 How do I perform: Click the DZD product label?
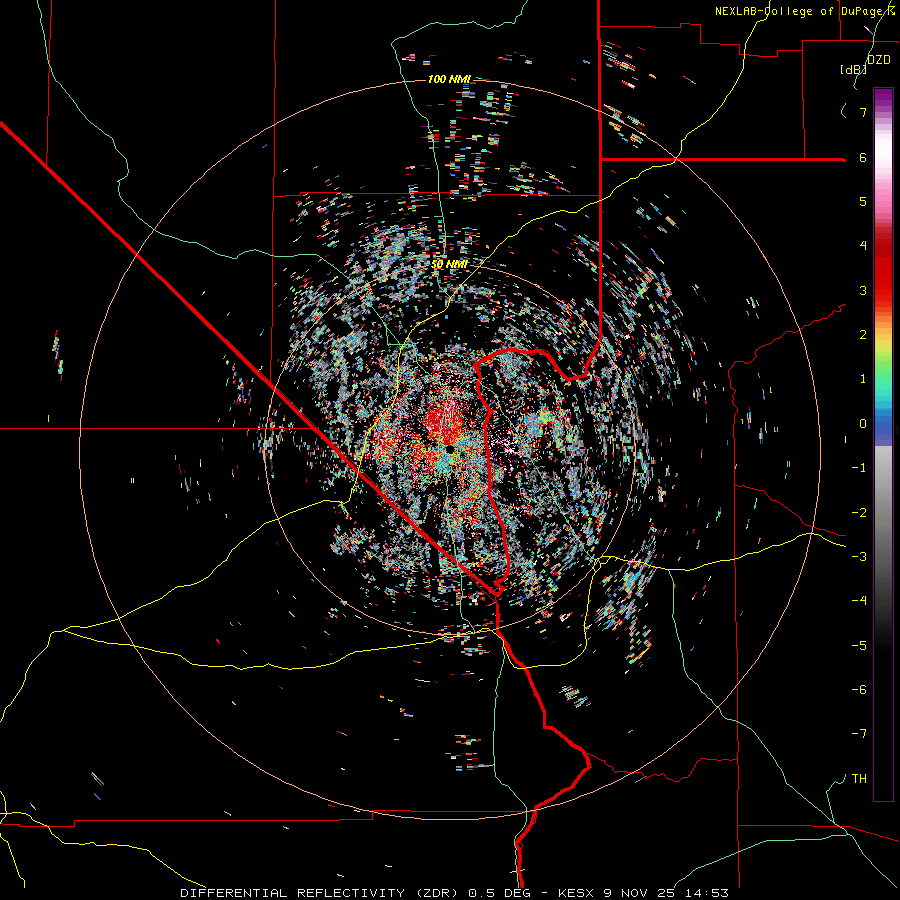point(879,60)
